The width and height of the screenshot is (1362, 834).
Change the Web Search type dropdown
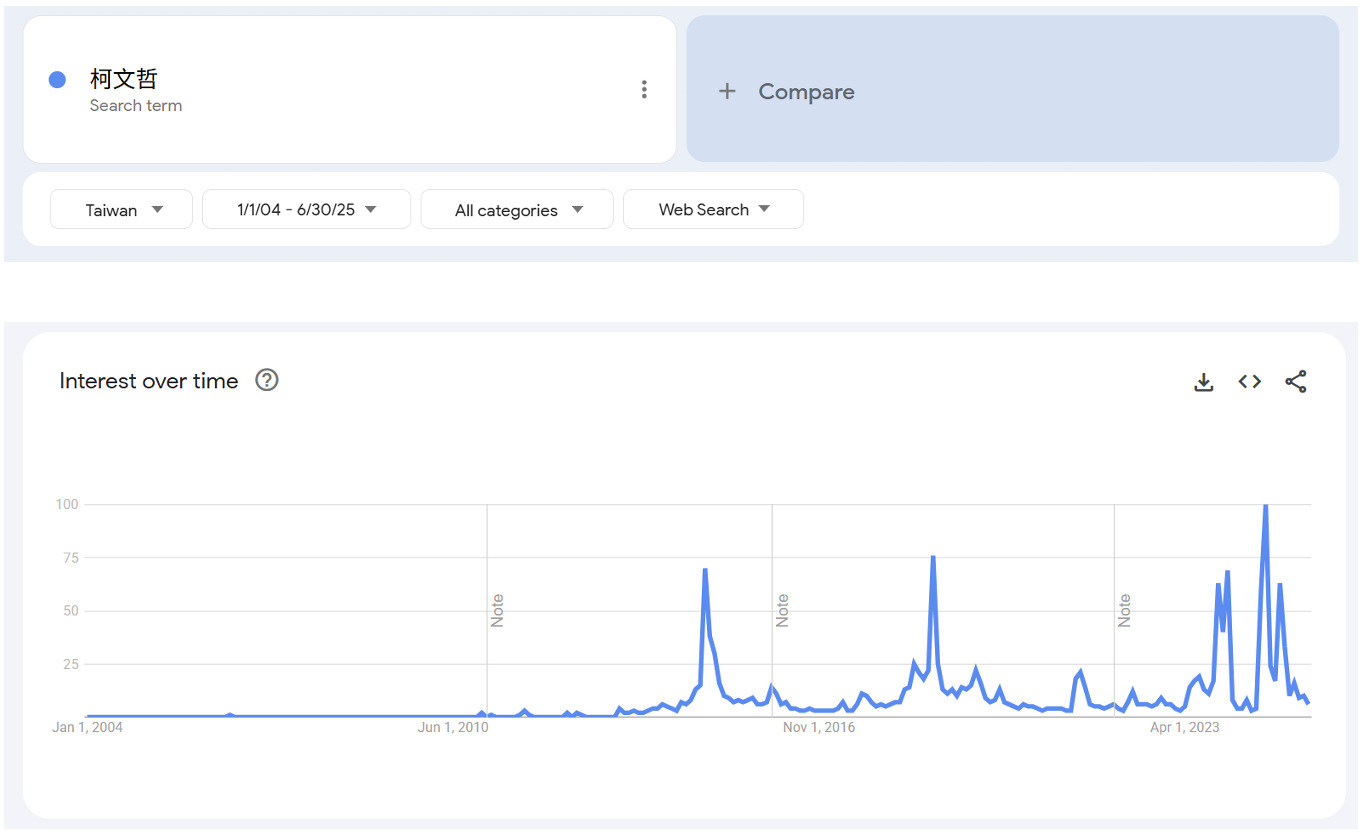(x=713, y=210)
